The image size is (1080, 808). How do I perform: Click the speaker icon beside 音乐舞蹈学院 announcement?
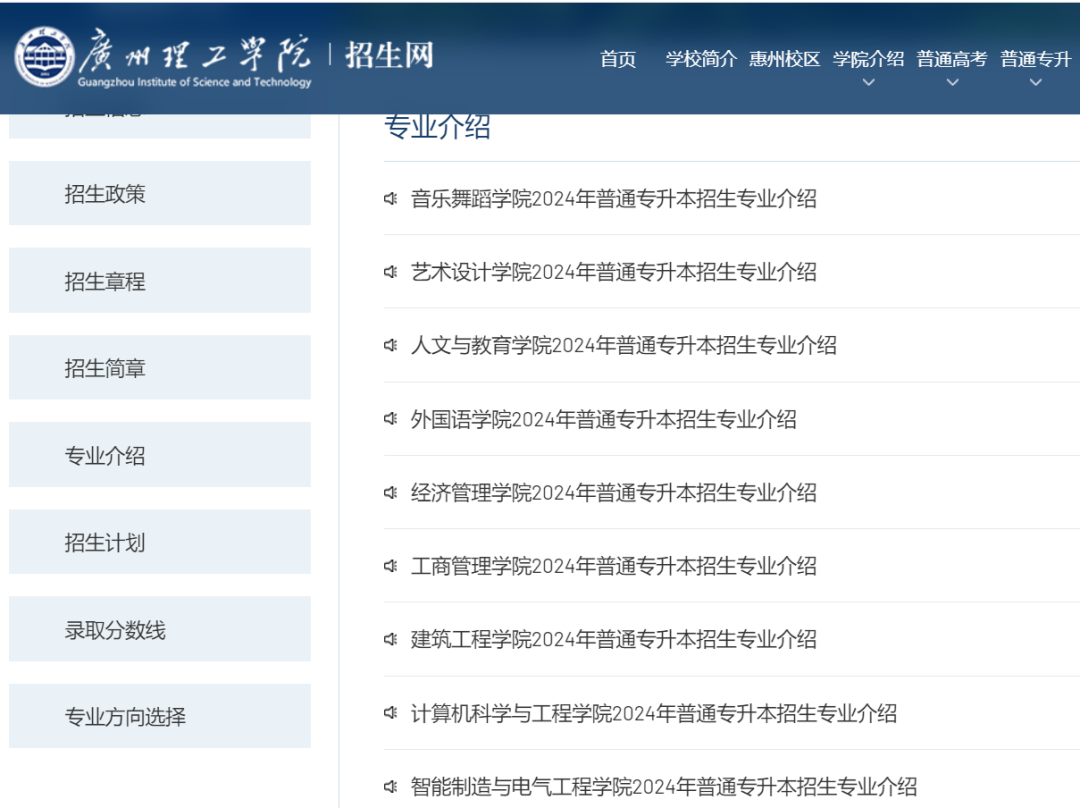[x=391, y=198]
